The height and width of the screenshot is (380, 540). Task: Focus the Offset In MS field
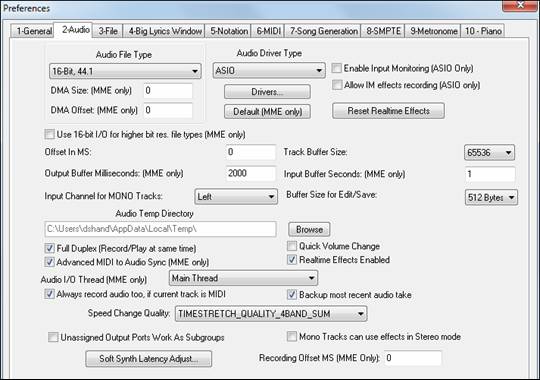pos(251,152)
